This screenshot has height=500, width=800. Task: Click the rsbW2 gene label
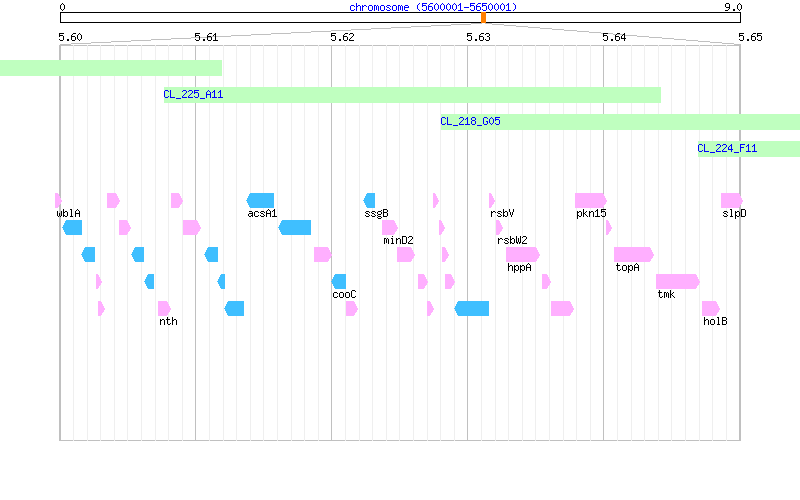click(512, 240)
